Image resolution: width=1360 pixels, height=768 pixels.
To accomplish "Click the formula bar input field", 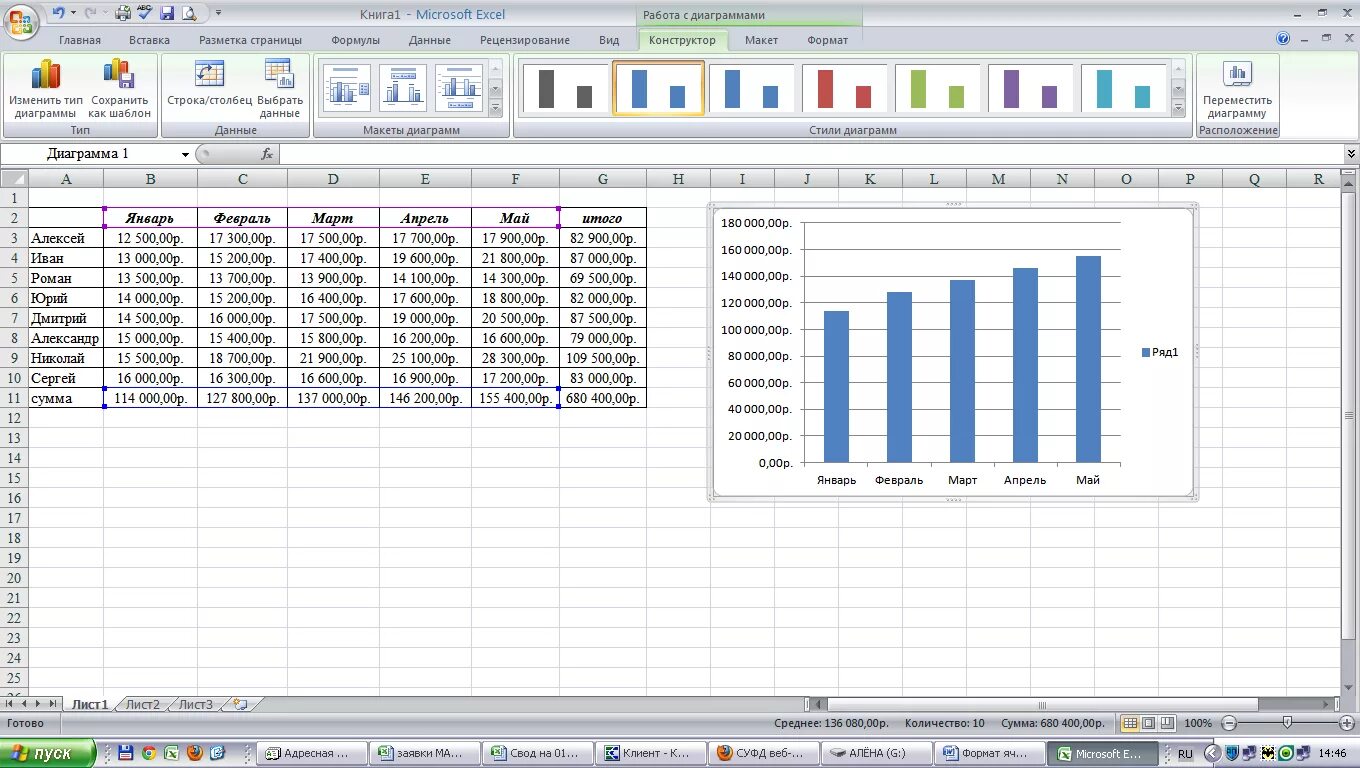I will [x=811, y=154].
